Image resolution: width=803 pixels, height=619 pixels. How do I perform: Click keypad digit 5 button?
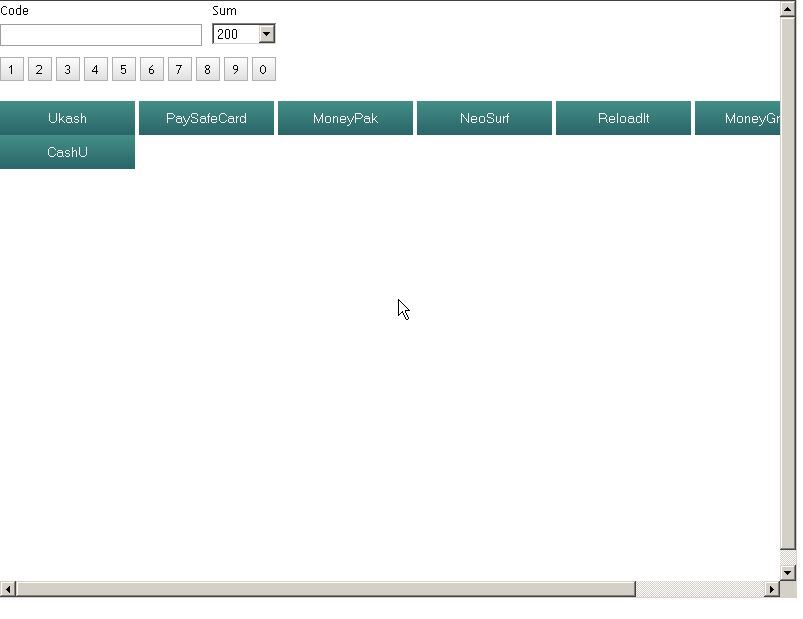pos(123,69)
